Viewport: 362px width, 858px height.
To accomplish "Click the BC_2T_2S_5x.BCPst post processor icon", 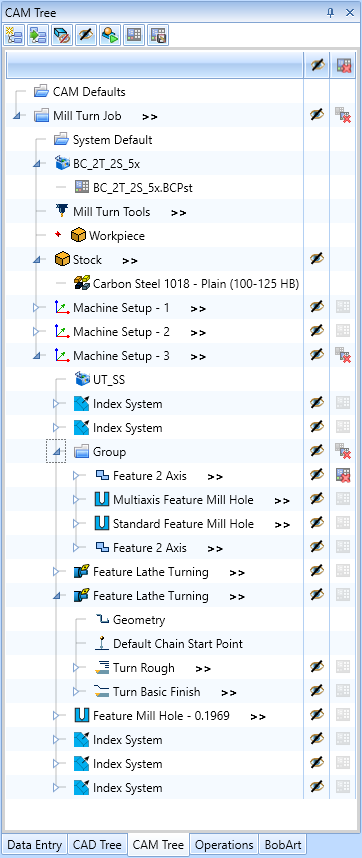I will (x=81, y=188).
